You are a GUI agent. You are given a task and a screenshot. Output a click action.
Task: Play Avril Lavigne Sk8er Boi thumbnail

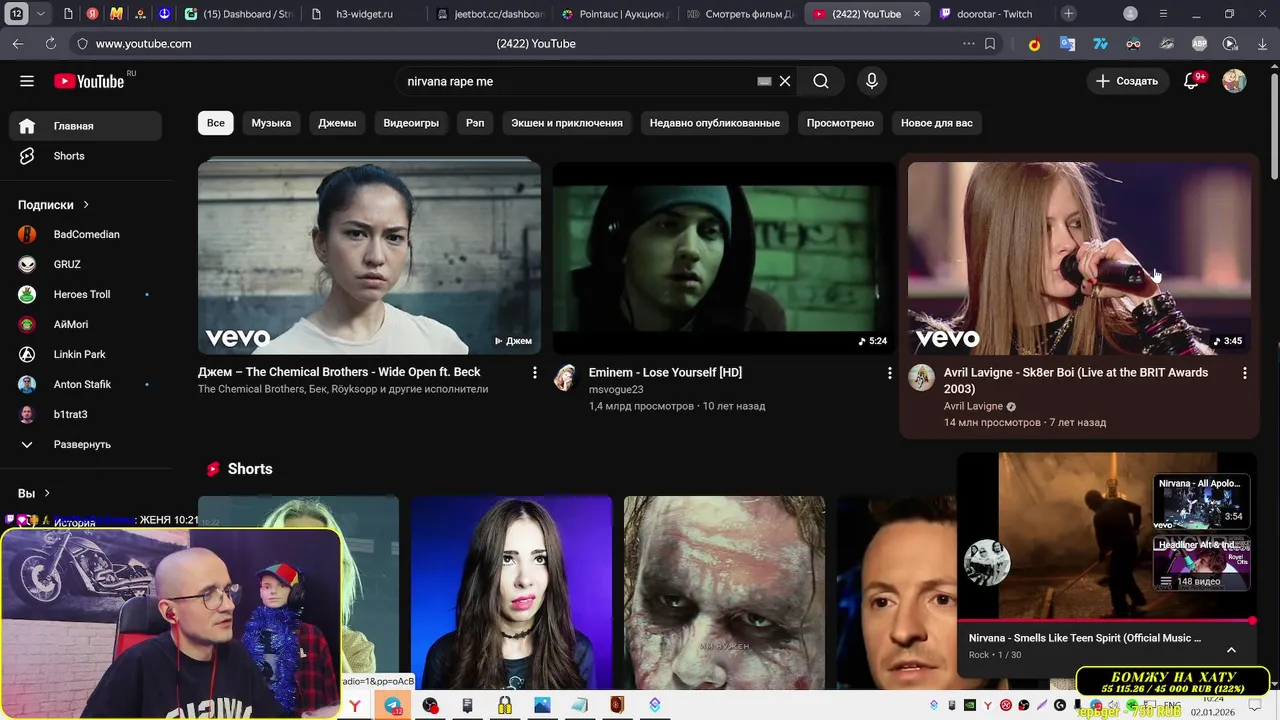click(1079, 258)
